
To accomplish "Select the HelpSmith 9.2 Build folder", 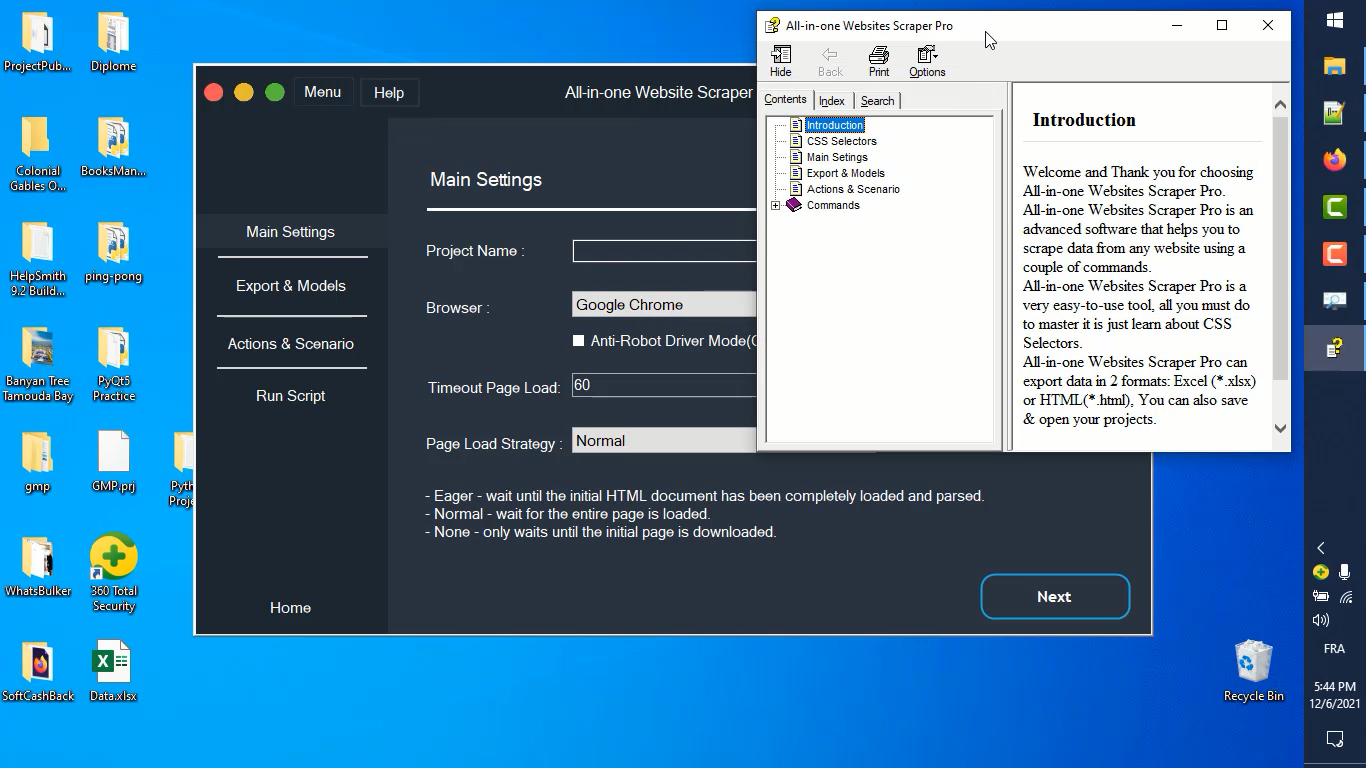I will coord(38,259).
